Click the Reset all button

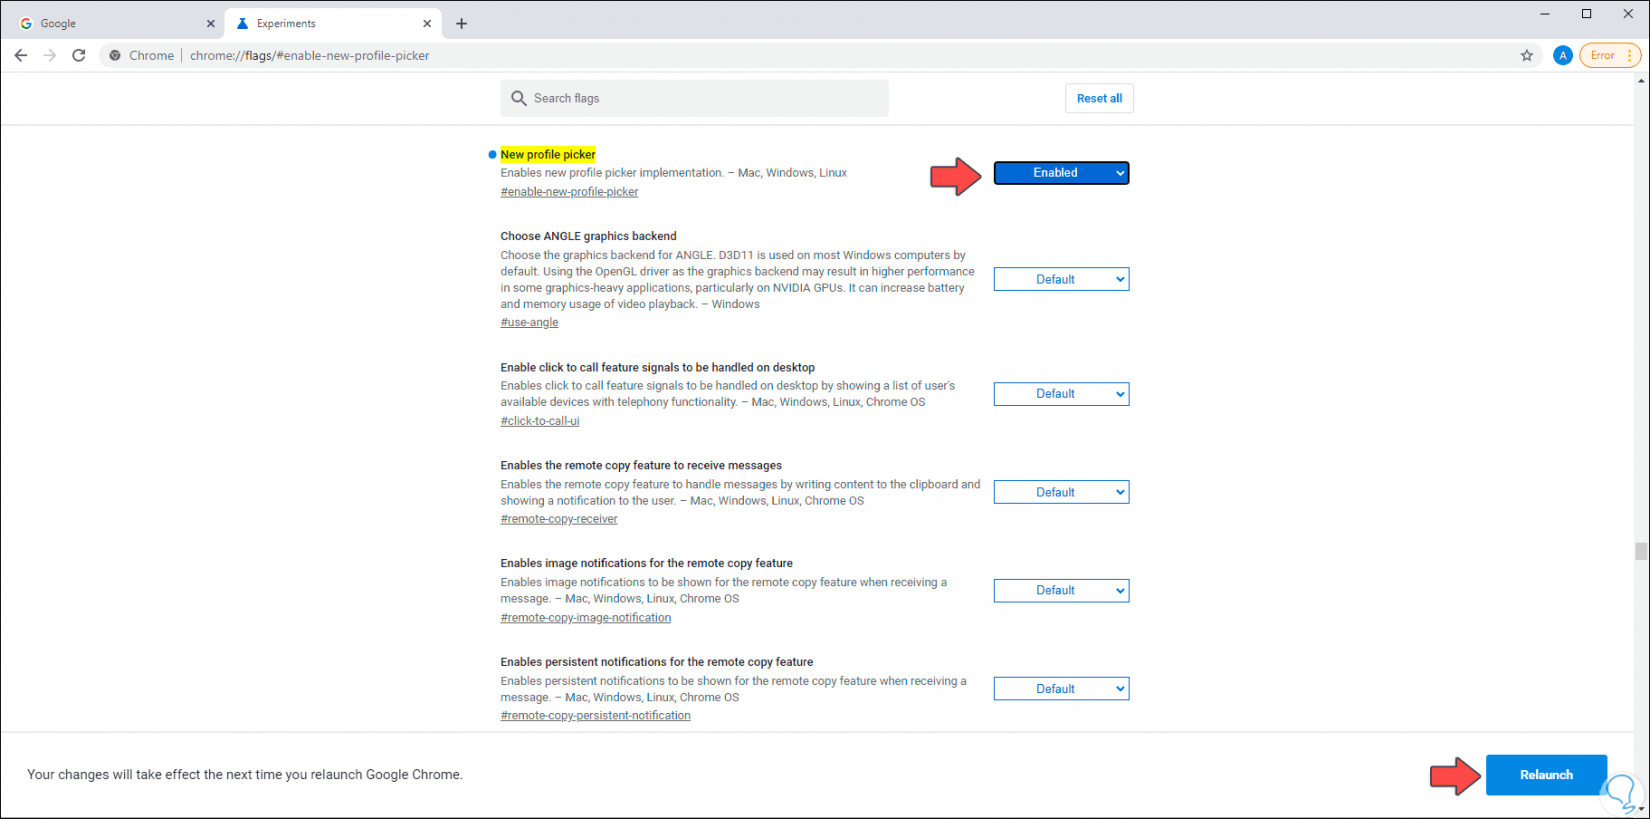(x=1099, y=98)
